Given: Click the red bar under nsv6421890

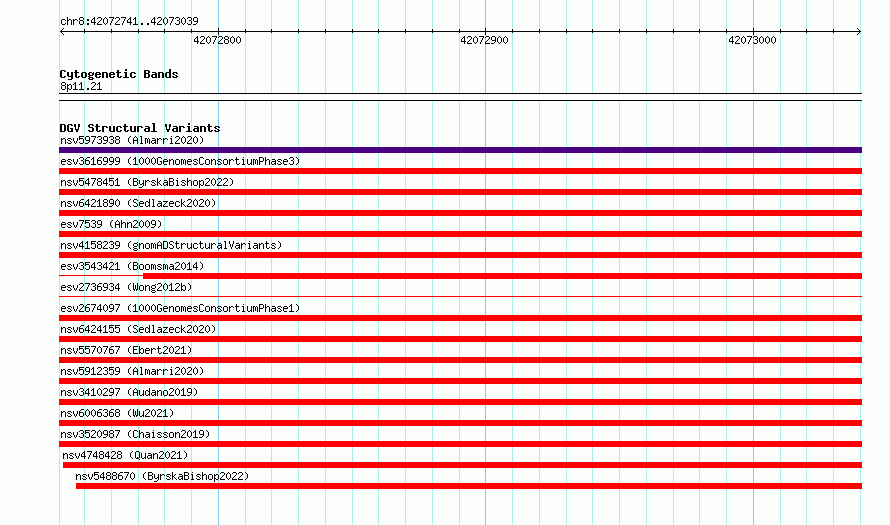Looking at the screenshot, I should (460, 213).
